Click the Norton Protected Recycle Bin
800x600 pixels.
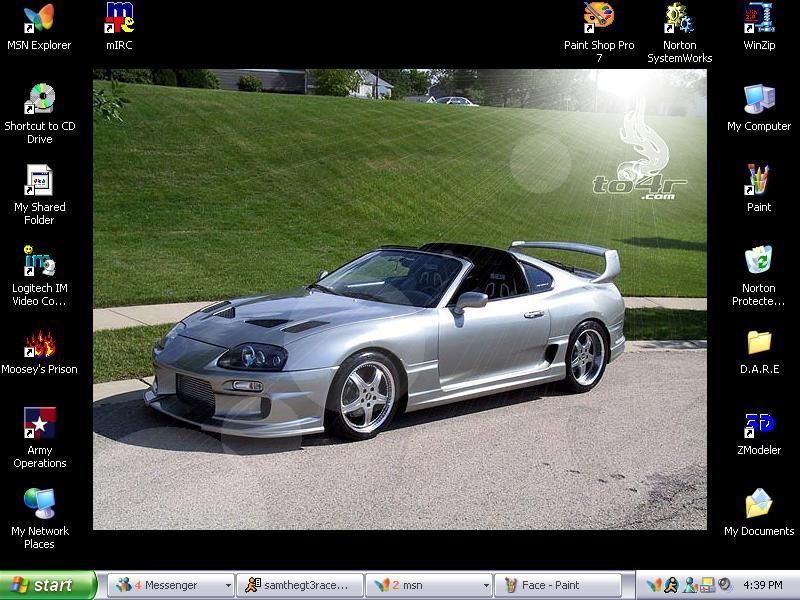[759, 262]
